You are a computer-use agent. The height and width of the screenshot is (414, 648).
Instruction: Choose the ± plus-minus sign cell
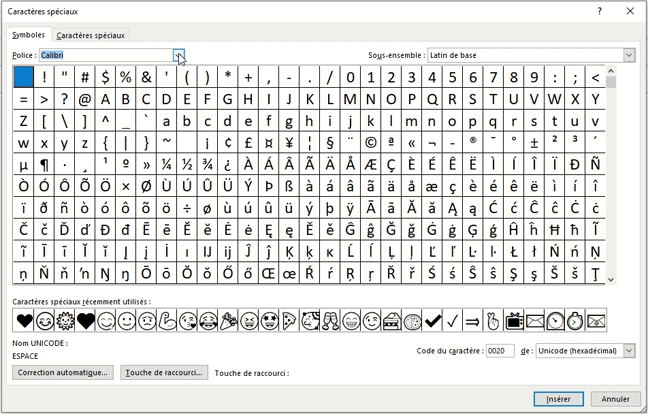[x=535, y=143]
